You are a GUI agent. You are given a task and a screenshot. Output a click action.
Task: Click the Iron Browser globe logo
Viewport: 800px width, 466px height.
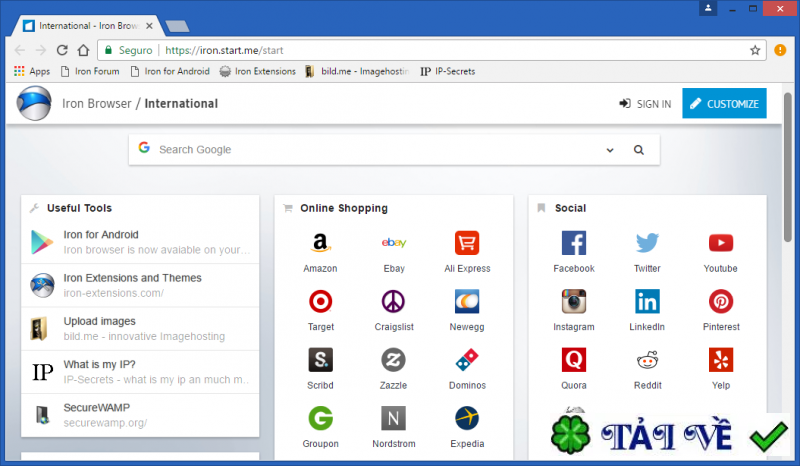(34, 103)
